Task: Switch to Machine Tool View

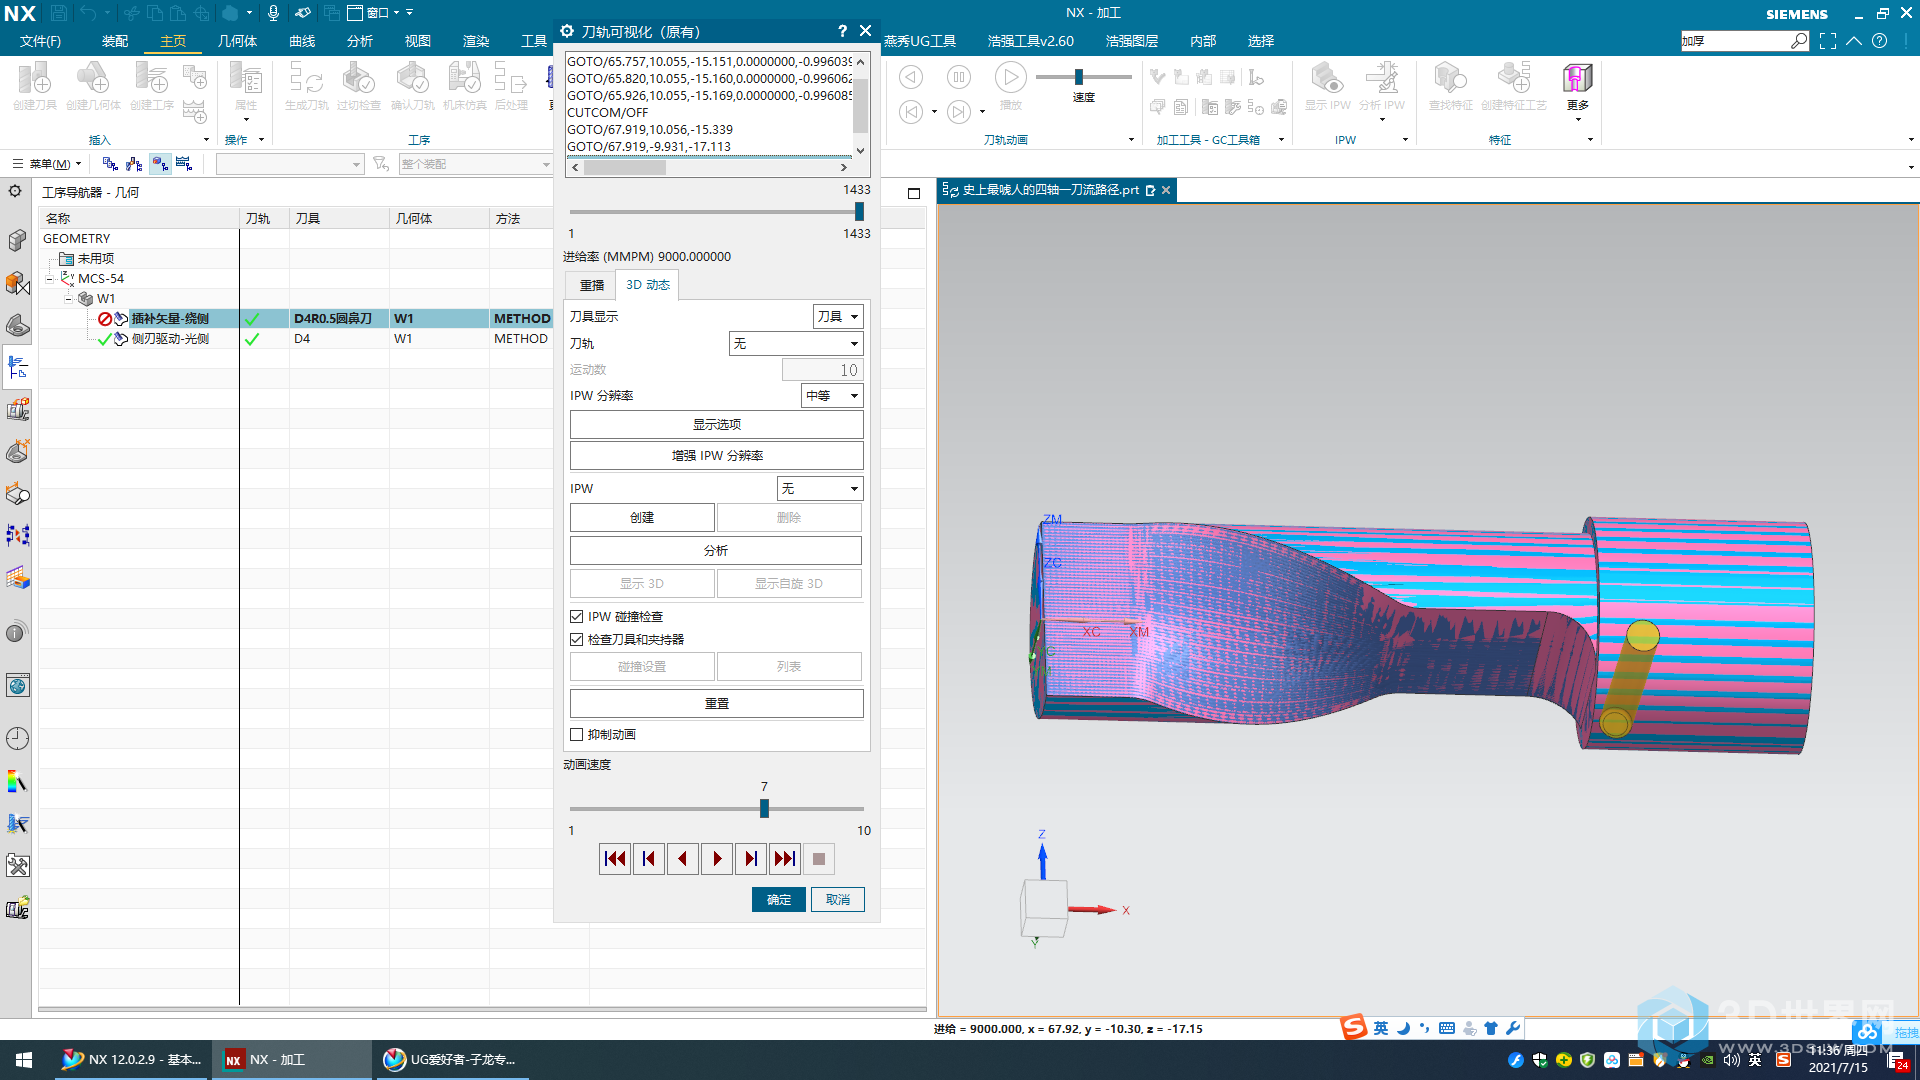Action: click(x=134, y=164)
